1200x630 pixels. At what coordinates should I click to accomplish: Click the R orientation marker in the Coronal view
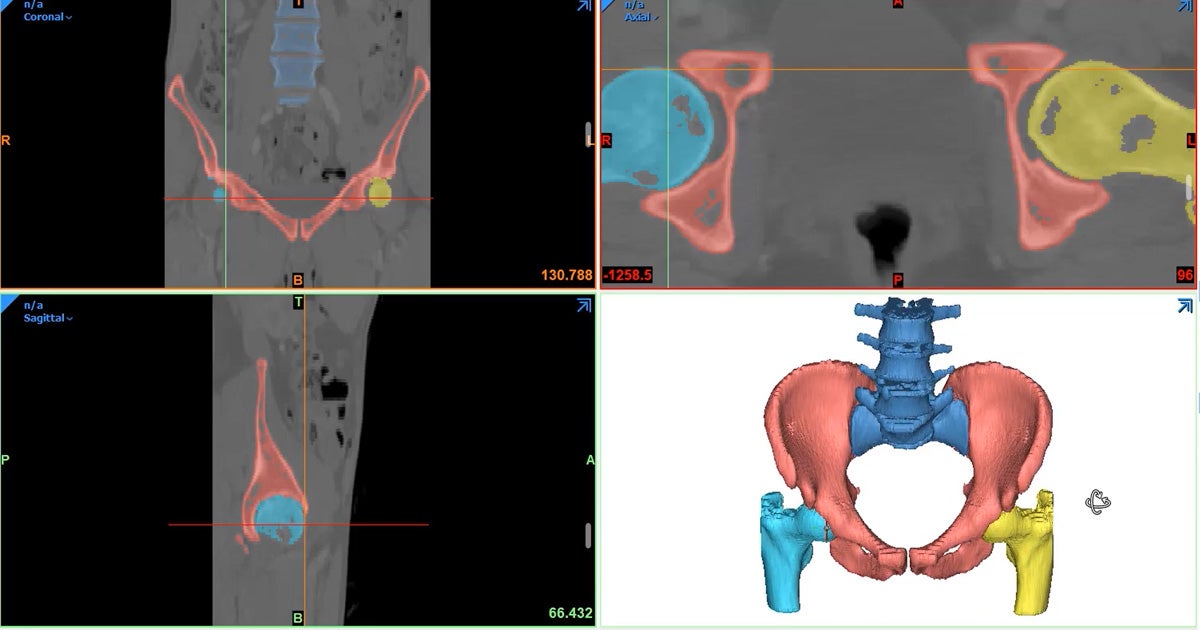coord(7,141)
